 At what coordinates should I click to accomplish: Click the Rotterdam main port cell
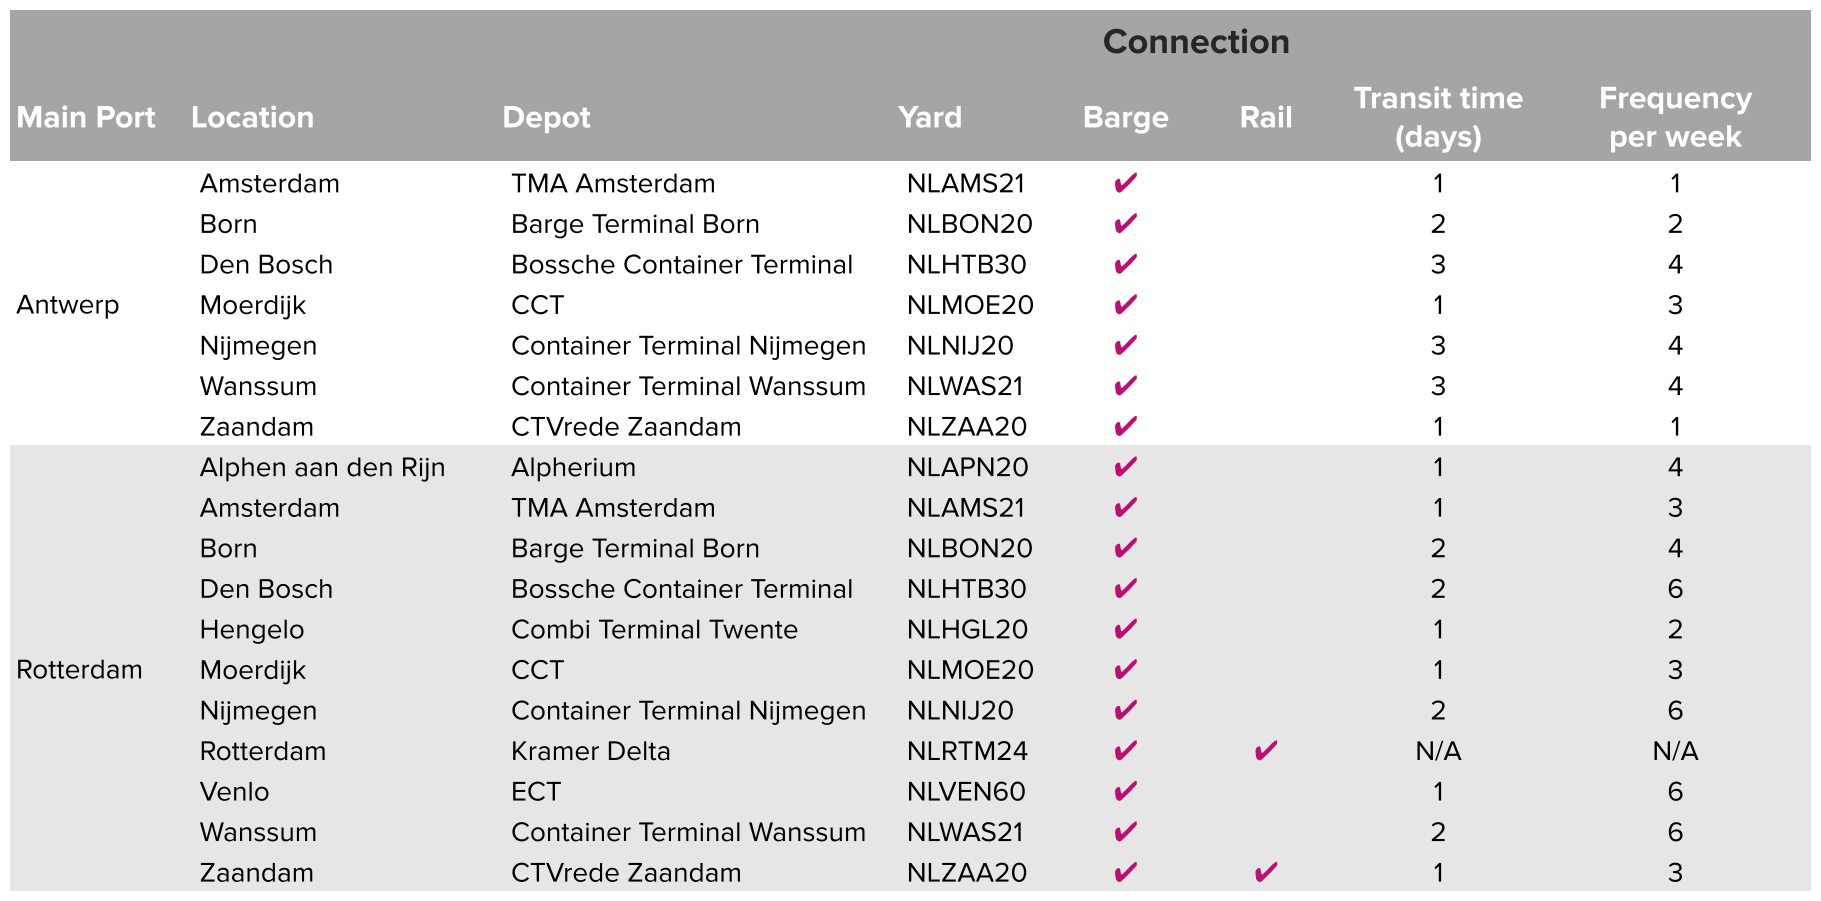(79, 669)
